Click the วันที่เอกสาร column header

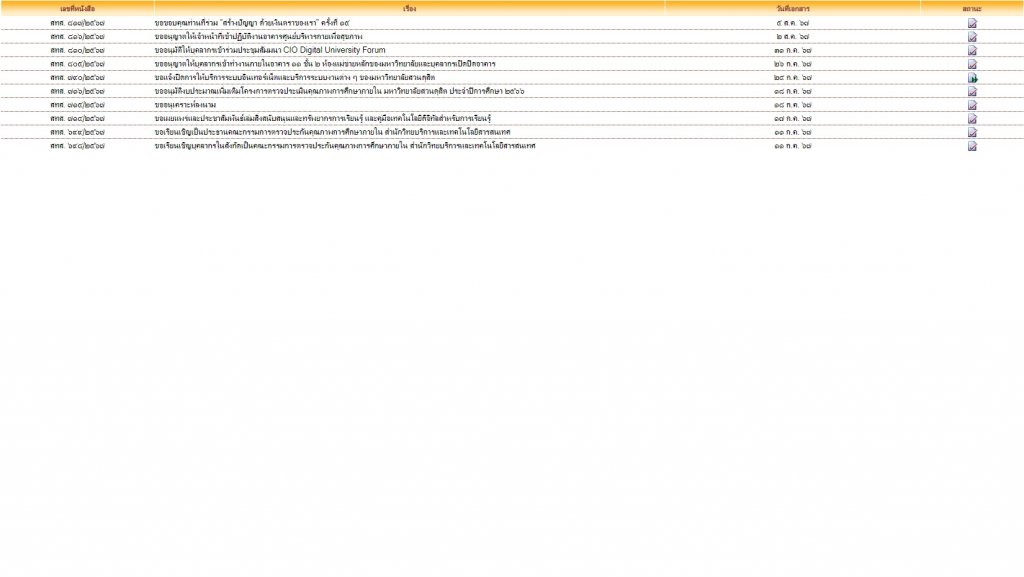792,8
